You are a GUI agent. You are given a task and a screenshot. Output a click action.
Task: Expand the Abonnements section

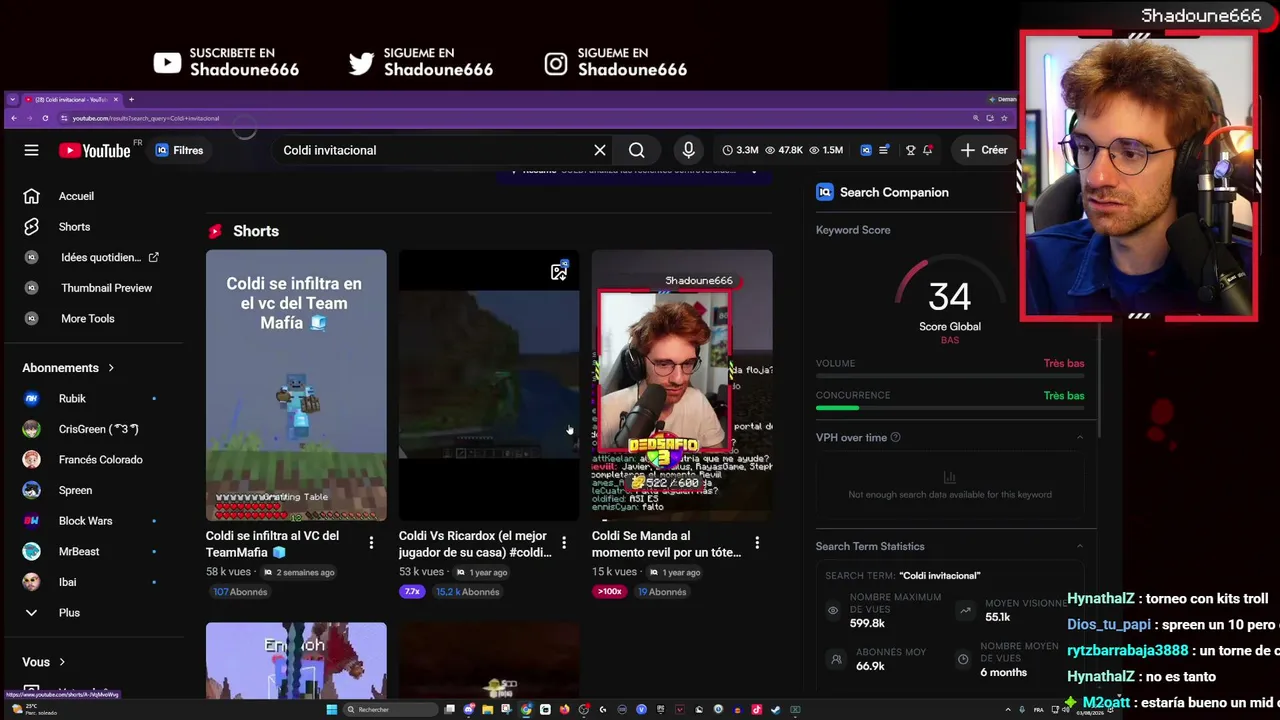click(x=68, y=368)
